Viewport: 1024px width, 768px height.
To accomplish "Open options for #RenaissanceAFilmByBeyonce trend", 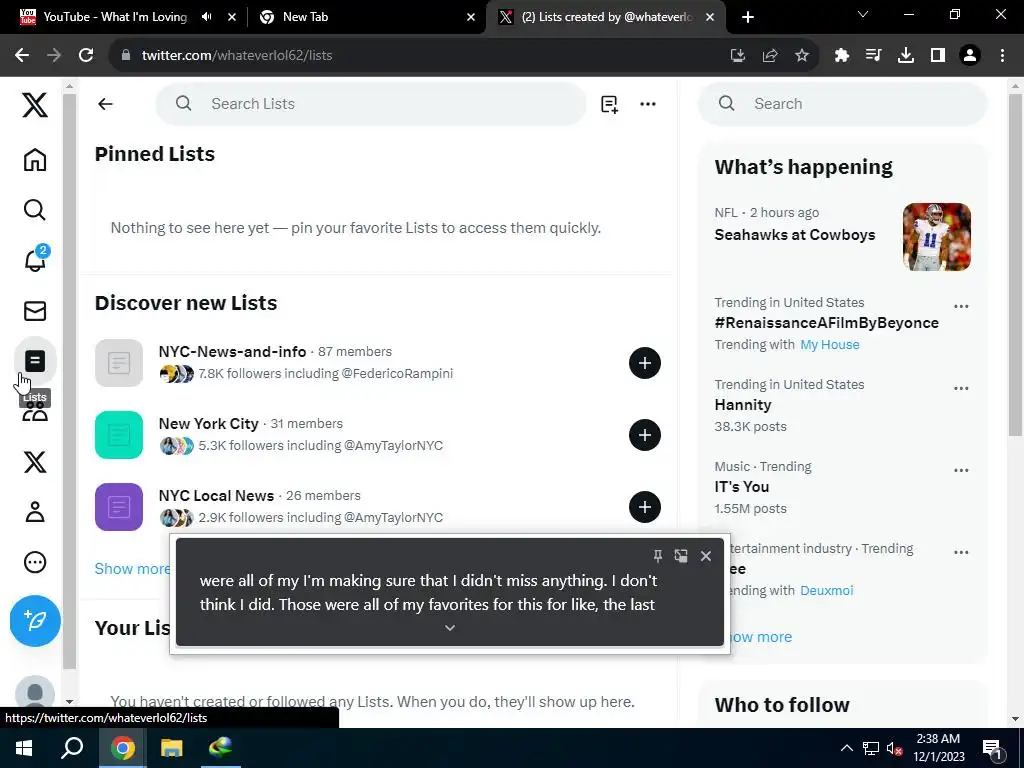I will 961,306.
